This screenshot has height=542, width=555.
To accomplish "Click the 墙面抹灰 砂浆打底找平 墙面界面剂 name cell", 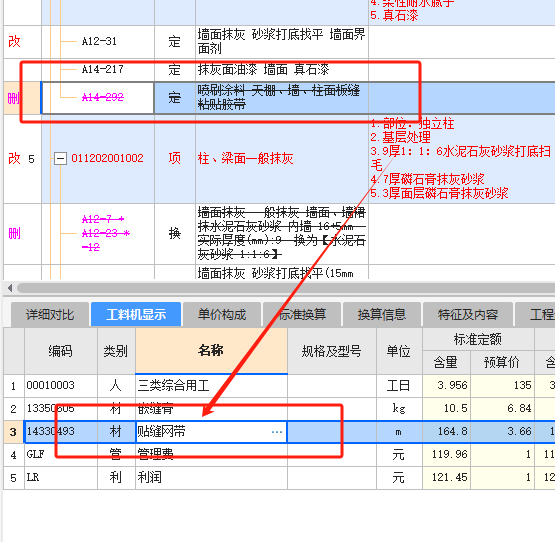I will click(x=282, y=41).
